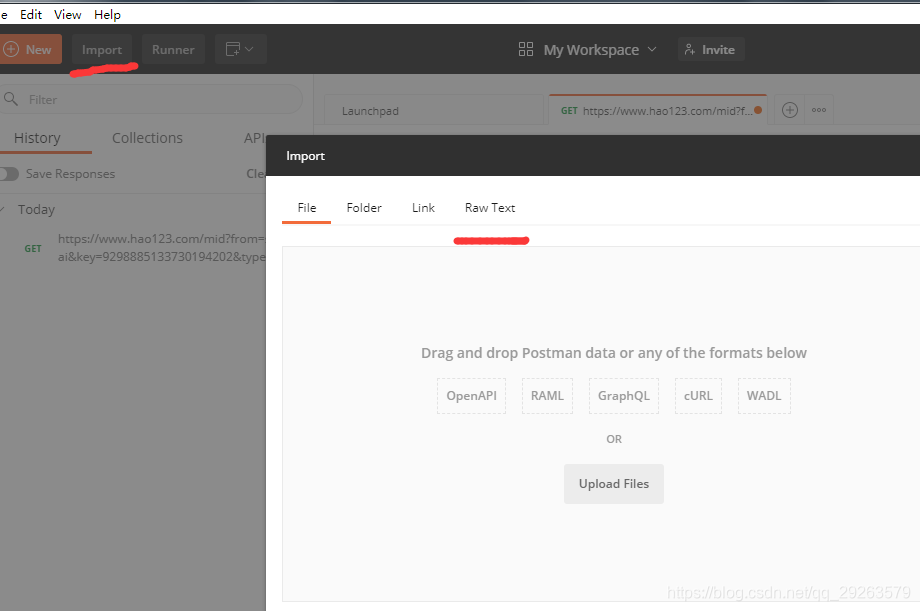
Task: Select the GET hao123.com request tab
Action: pos(658,110)
